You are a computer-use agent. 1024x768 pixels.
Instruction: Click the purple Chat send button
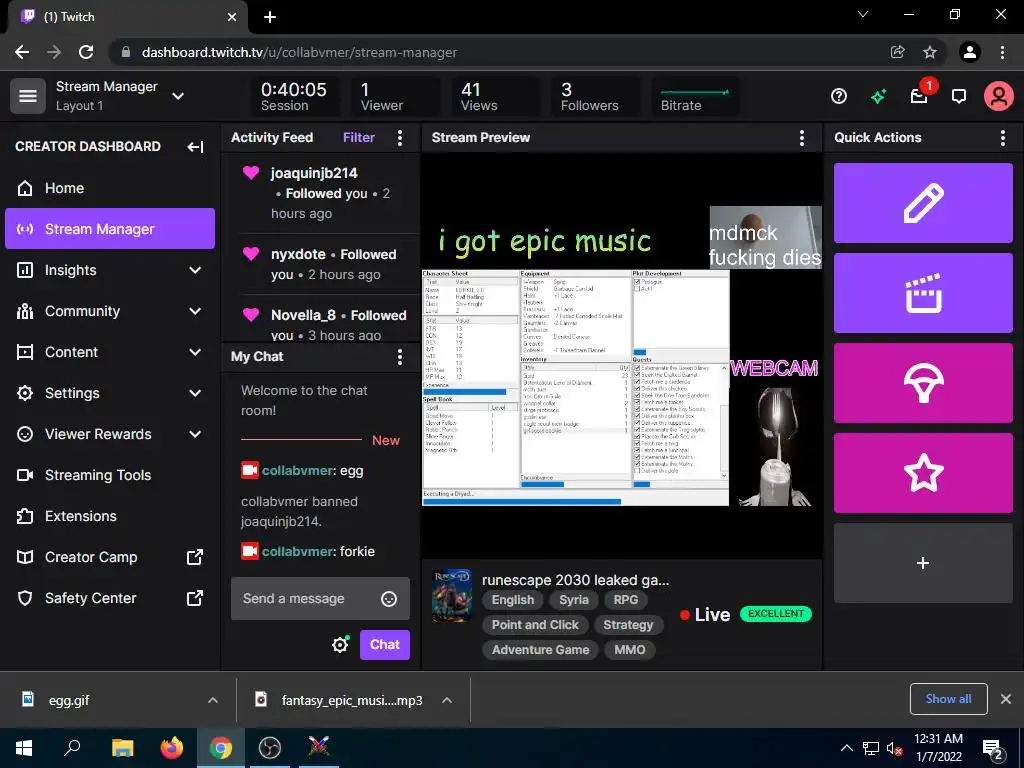385,645
